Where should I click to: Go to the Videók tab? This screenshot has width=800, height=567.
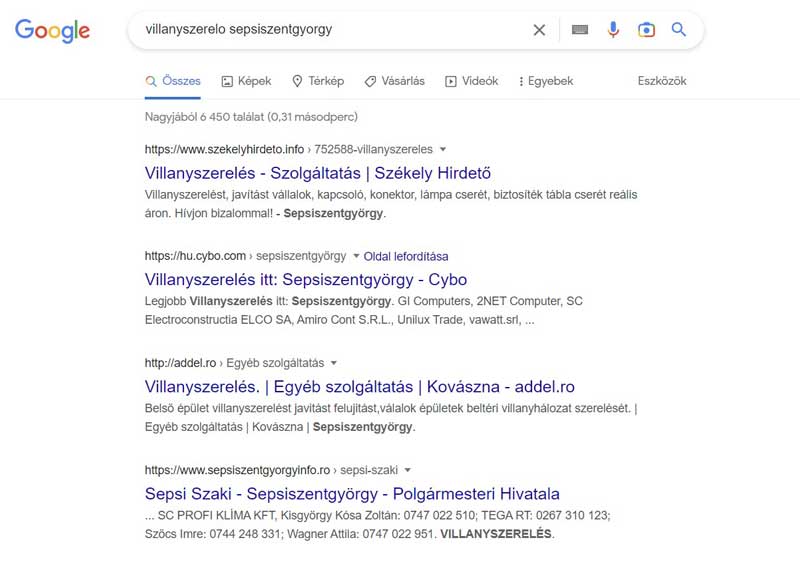click(471, 81)
